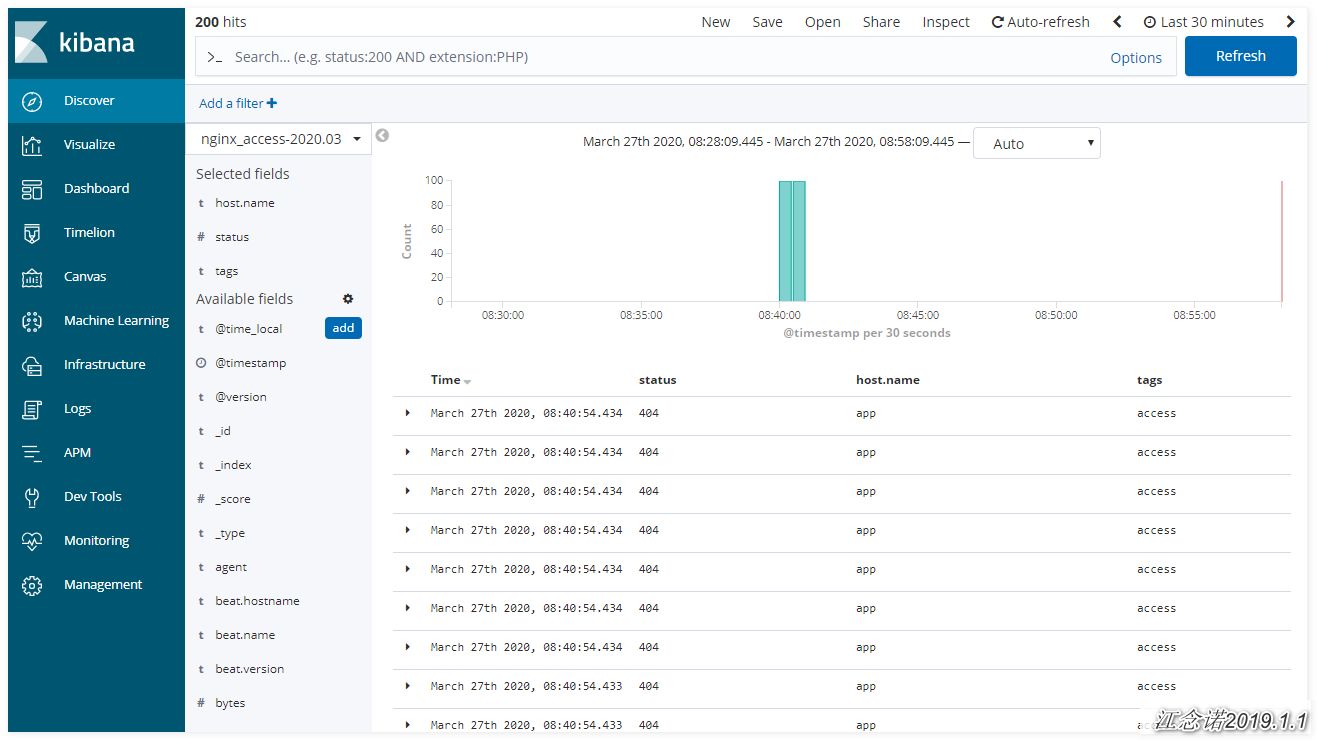Step time range backward arrow
1317x741 pixels.
tap(1118, 22)
